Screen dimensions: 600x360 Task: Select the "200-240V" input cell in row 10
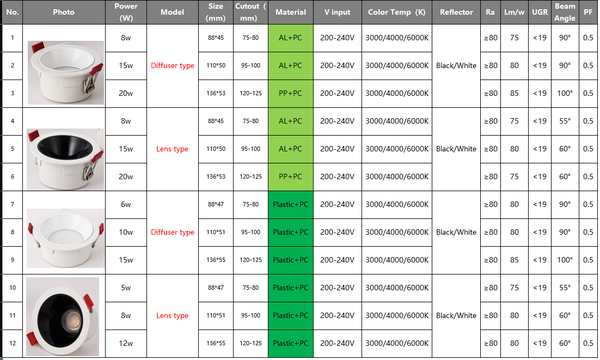pos(337,288)
